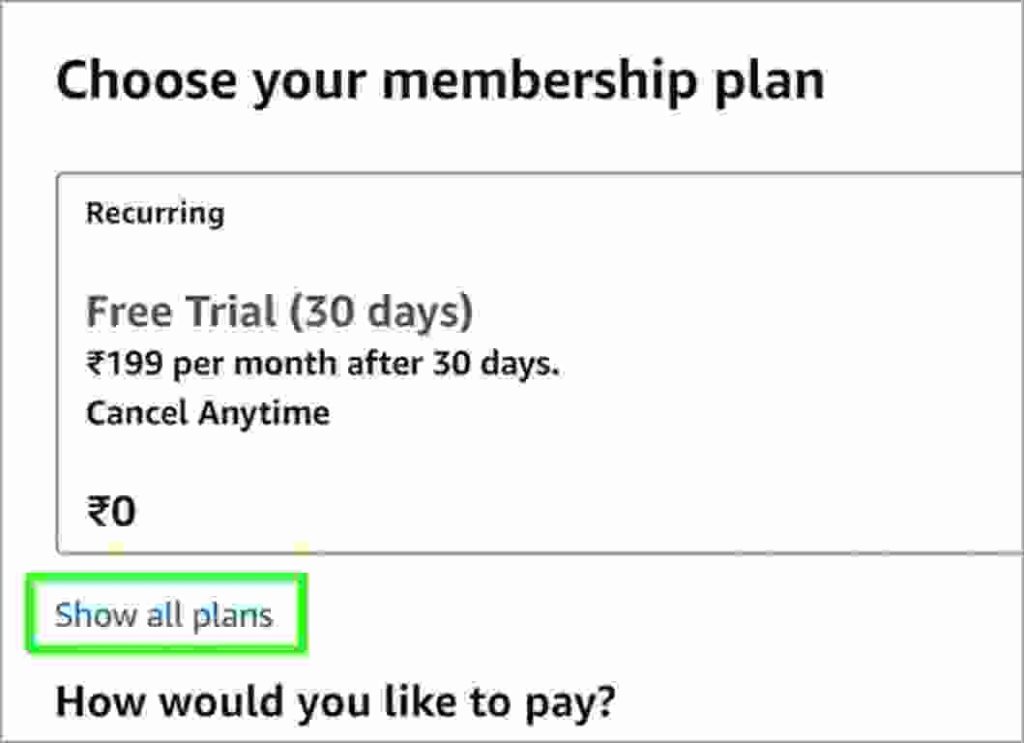Click the Recurring label at card top

[x=155, y=213]
